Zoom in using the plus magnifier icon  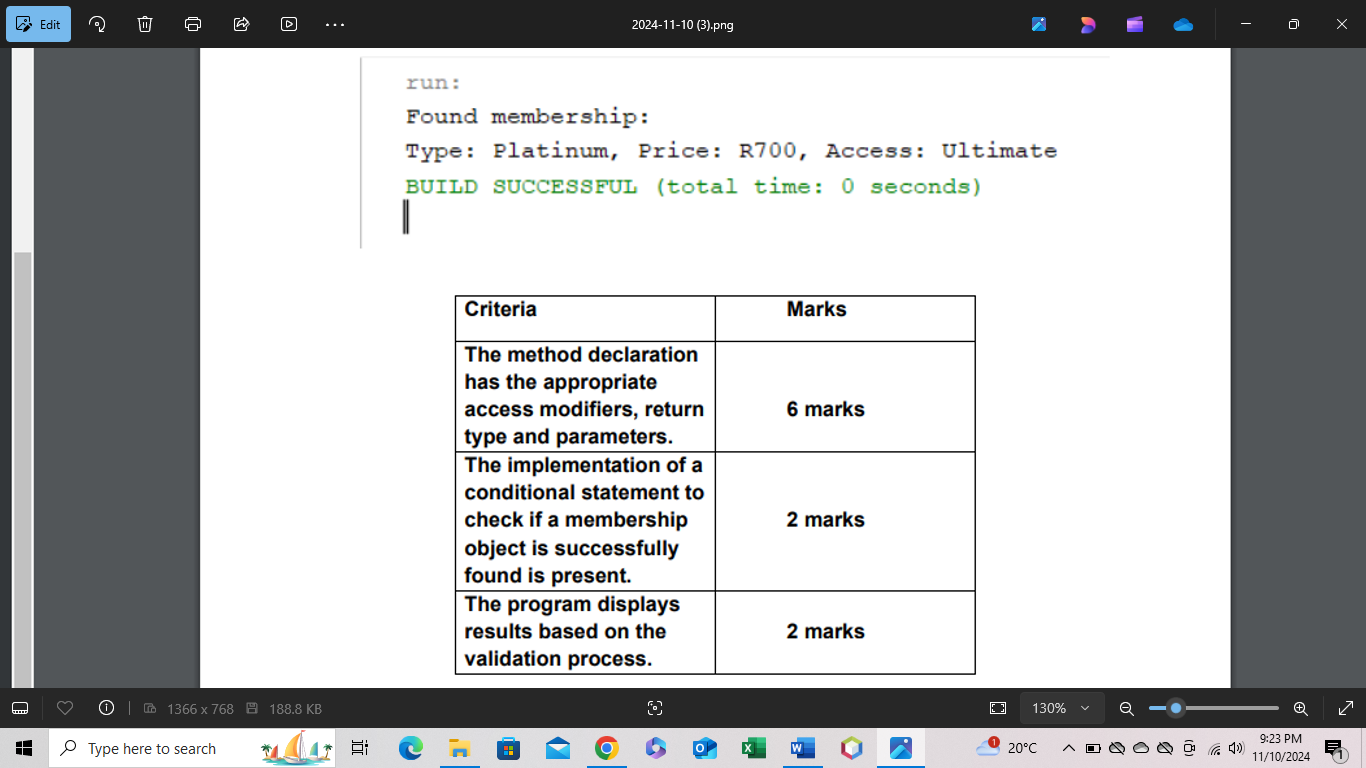coord(1300,708)
